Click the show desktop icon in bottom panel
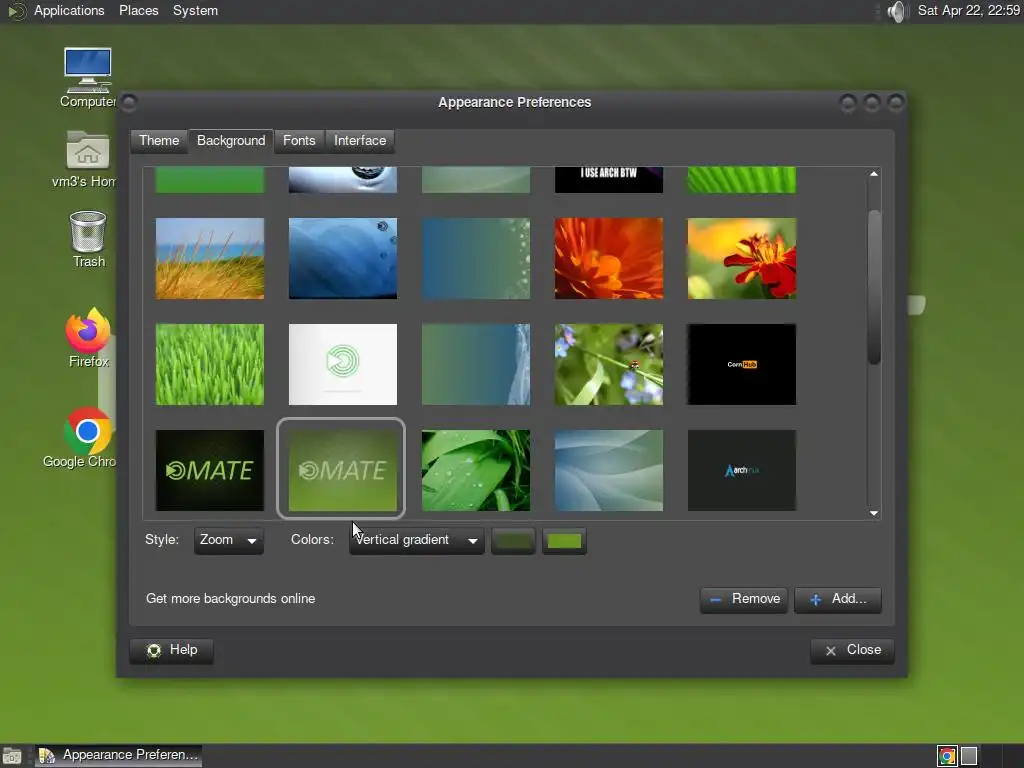The width and height of the screenshot is (1024, 768). pyautogui.click(x=11, y=756)
